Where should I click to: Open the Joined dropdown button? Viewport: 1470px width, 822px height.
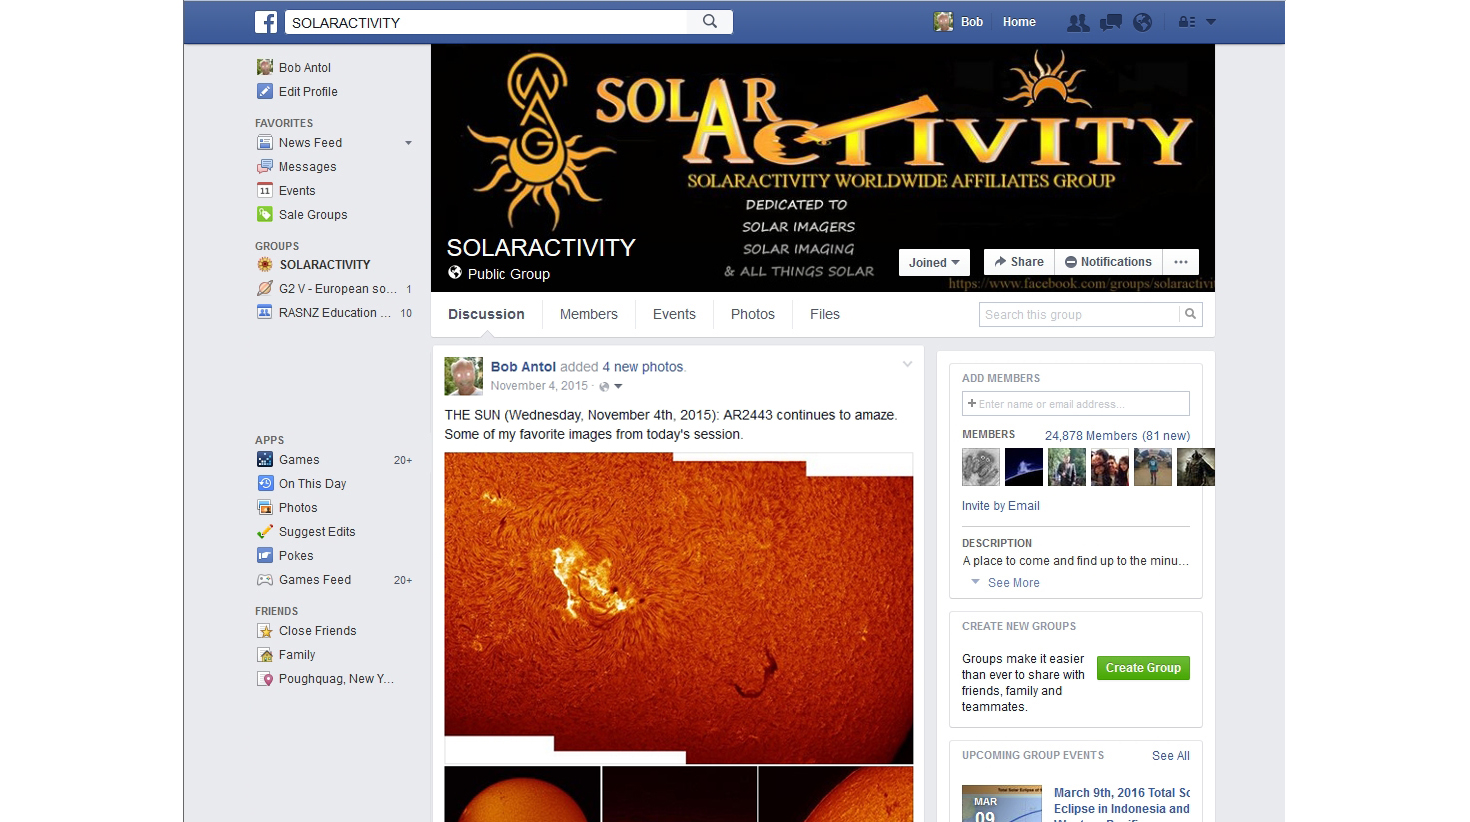coord(934,262)
